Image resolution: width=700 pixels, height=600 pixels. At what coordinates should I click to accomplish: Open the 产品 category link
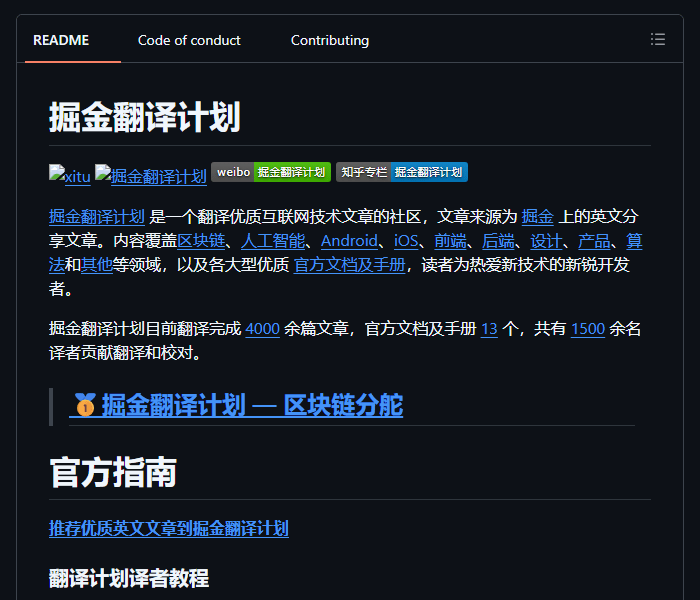(x=594, y=241)
